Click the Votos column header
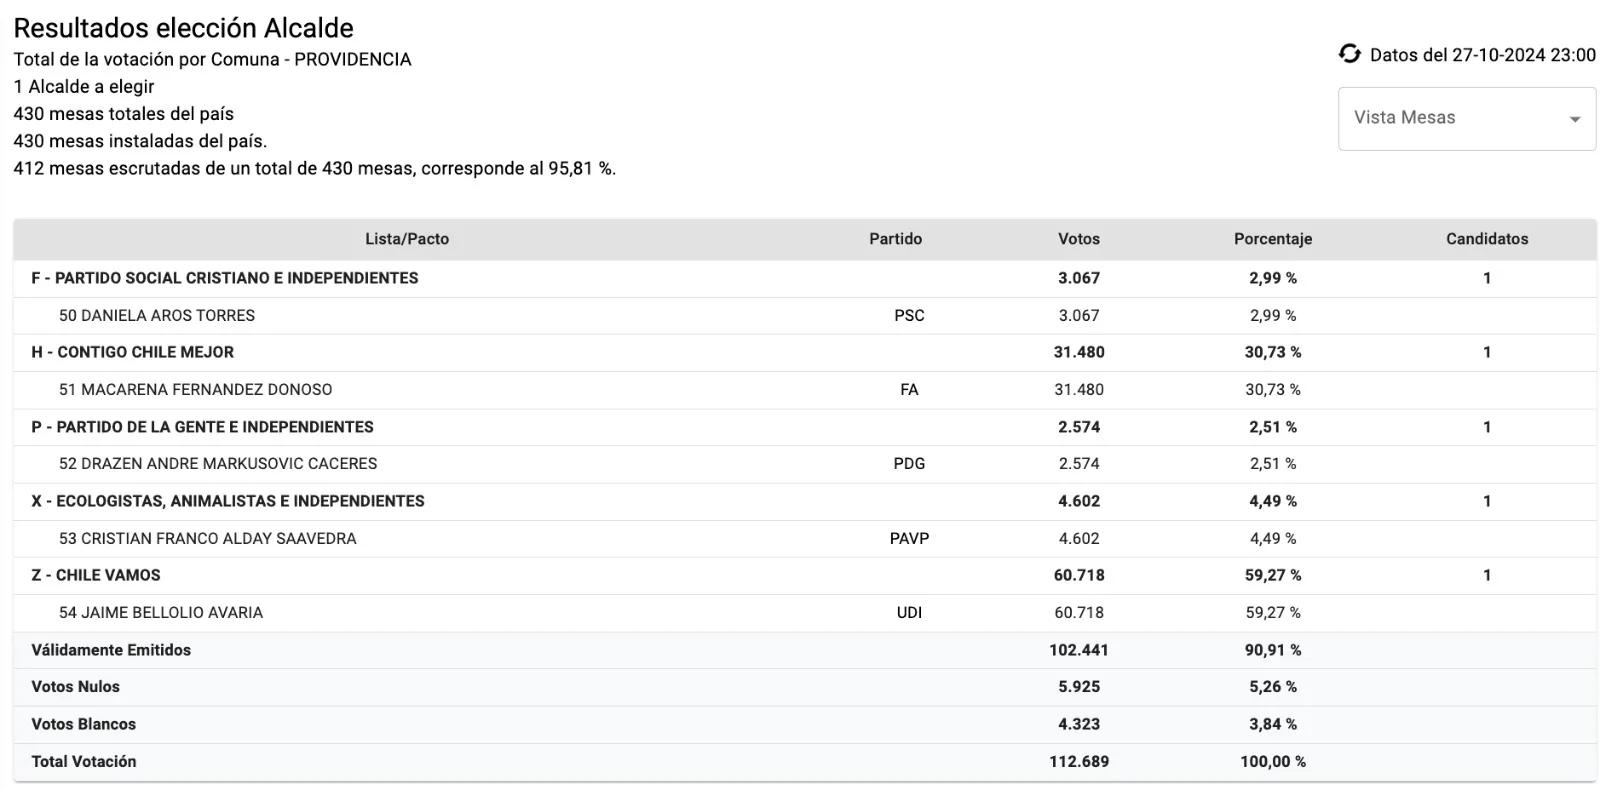 click(1078, 239)
